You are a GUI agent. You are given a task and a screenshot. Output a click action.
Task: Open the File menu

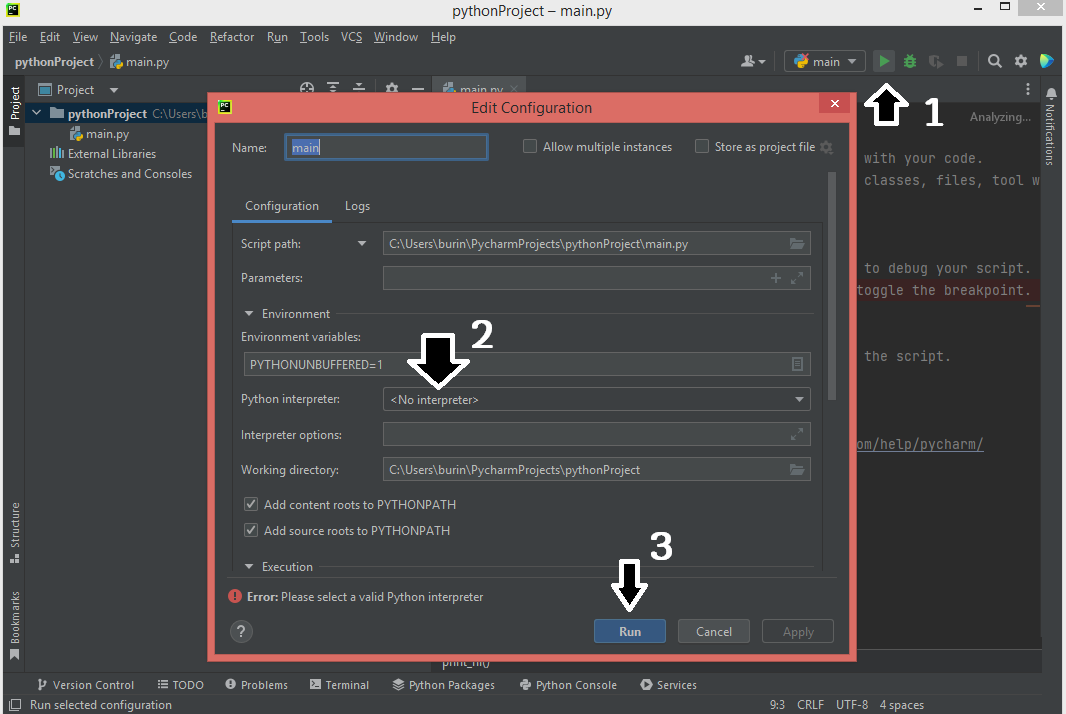[x=18, y=37]
